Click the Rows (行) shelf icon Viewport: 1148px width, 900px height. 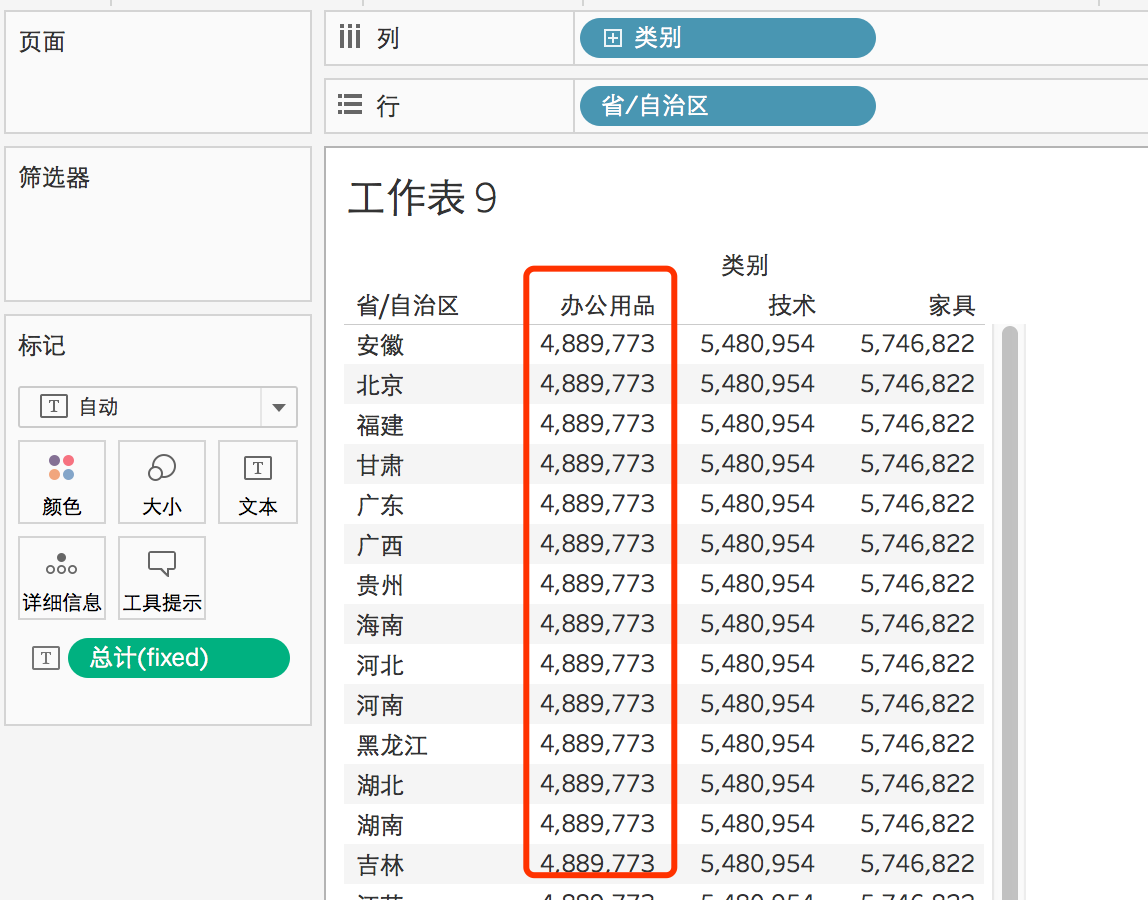pyautogui.click(x=350, y=105)
